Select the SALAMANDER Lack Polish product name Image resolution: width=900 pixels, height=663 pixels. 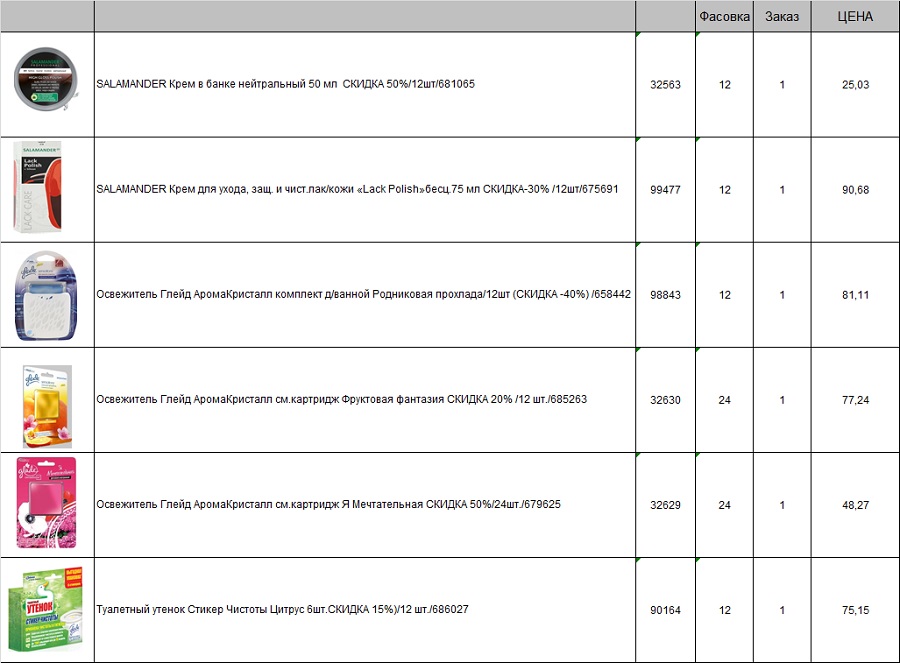coord(357,189)
